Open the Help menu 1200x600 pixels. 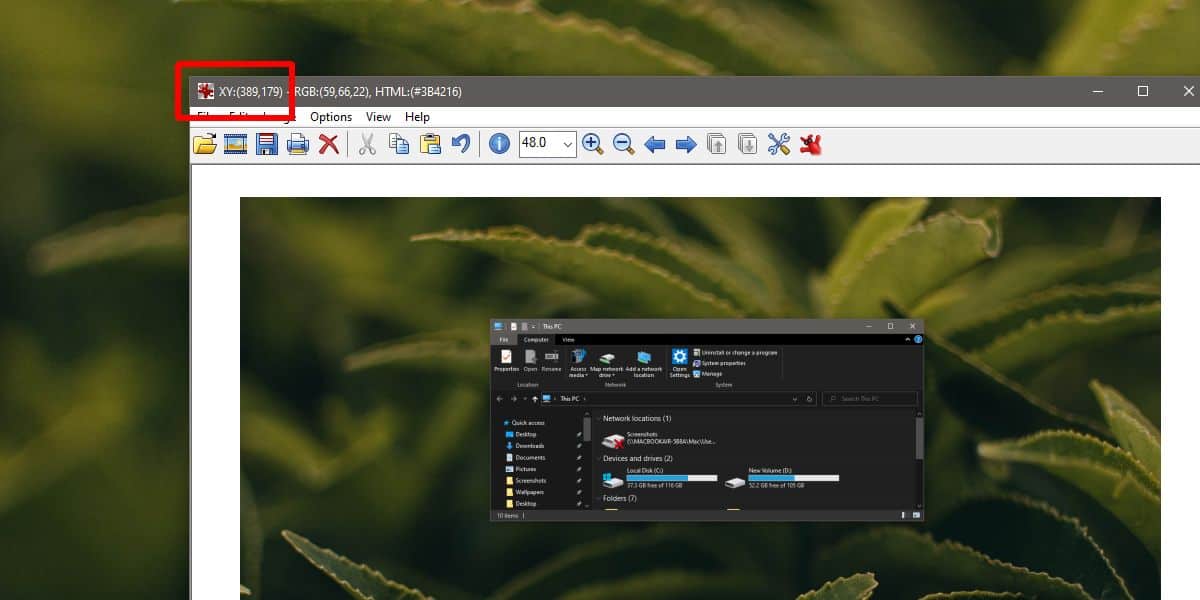(417, 117)
